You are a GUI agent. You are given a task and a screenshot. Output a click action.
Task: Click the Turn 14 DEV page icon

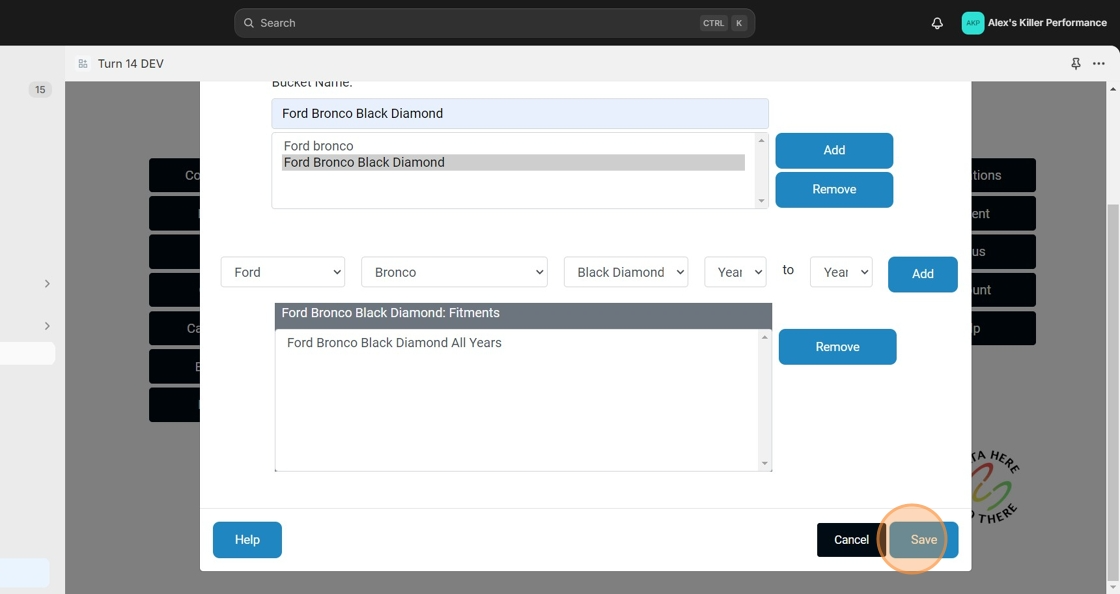(83, 64)
